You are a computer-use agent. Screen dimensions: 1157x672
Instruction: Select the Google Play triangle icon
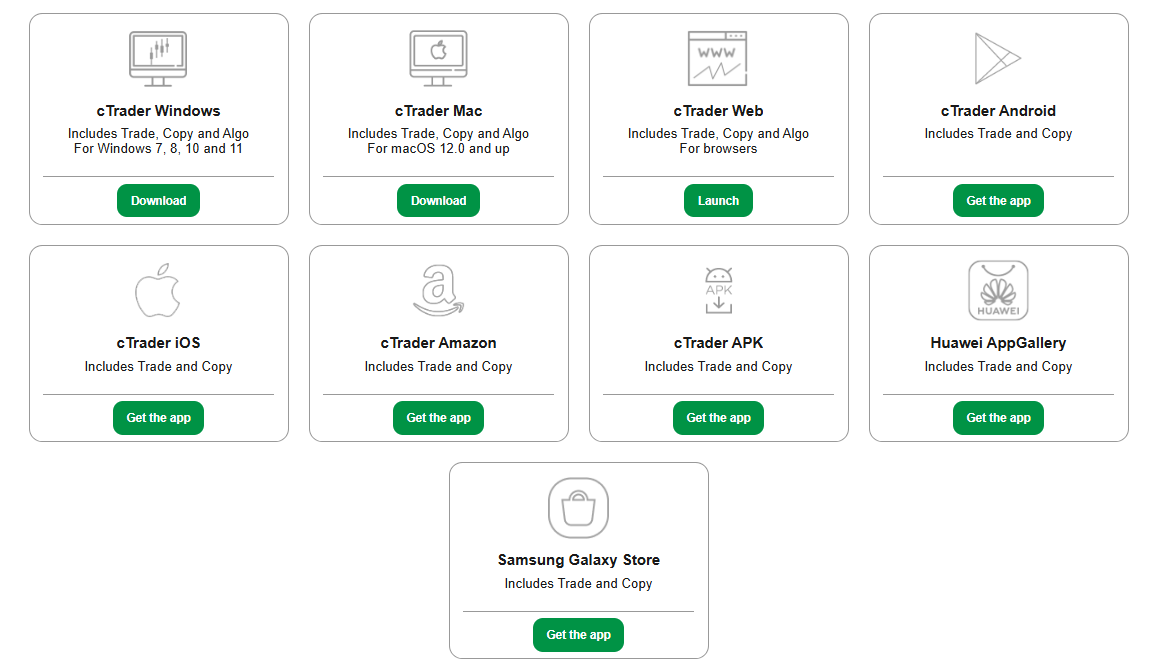point(998,58)
